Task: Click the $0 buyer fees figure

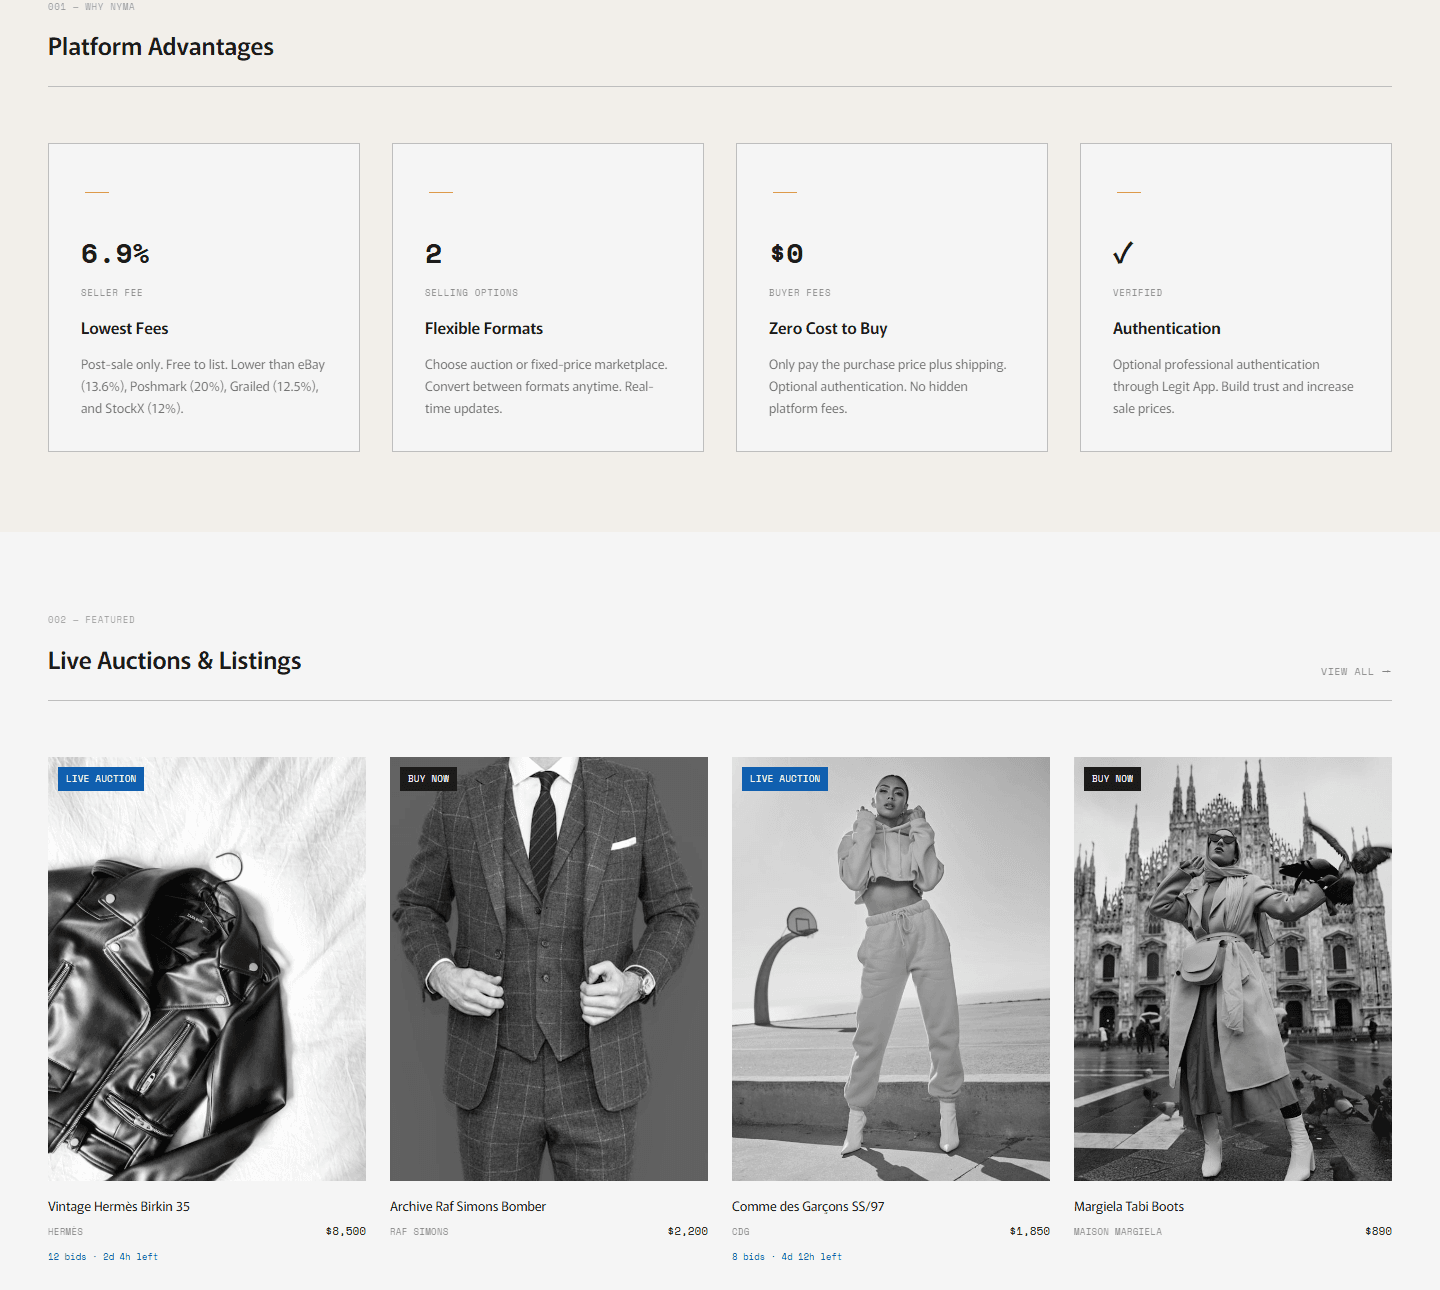Action: [x=787, y=254]
